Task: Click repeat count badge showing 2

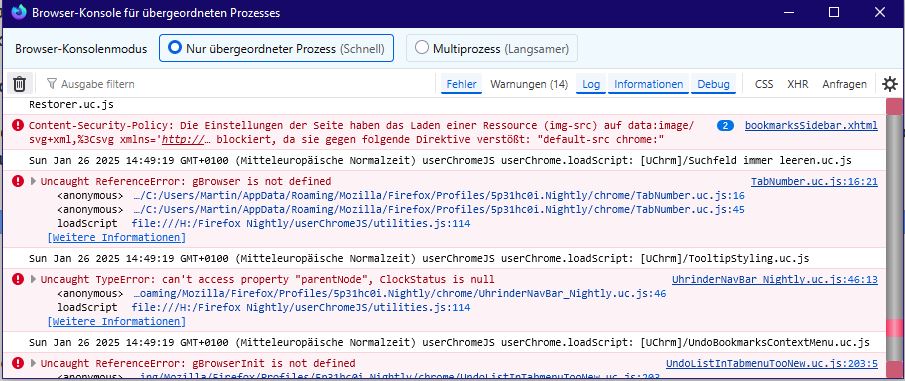Action: coord(725,126)
